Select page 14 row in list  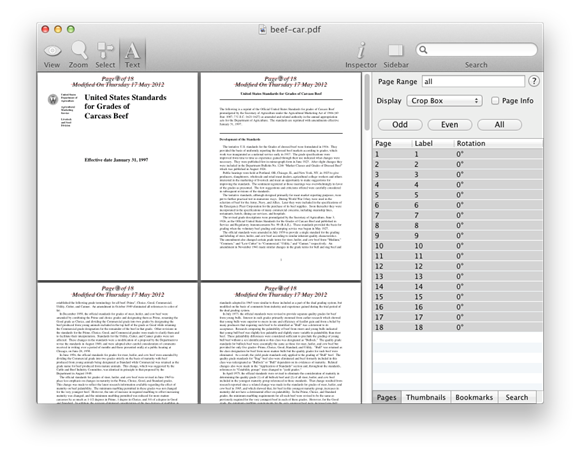point(458,286)
